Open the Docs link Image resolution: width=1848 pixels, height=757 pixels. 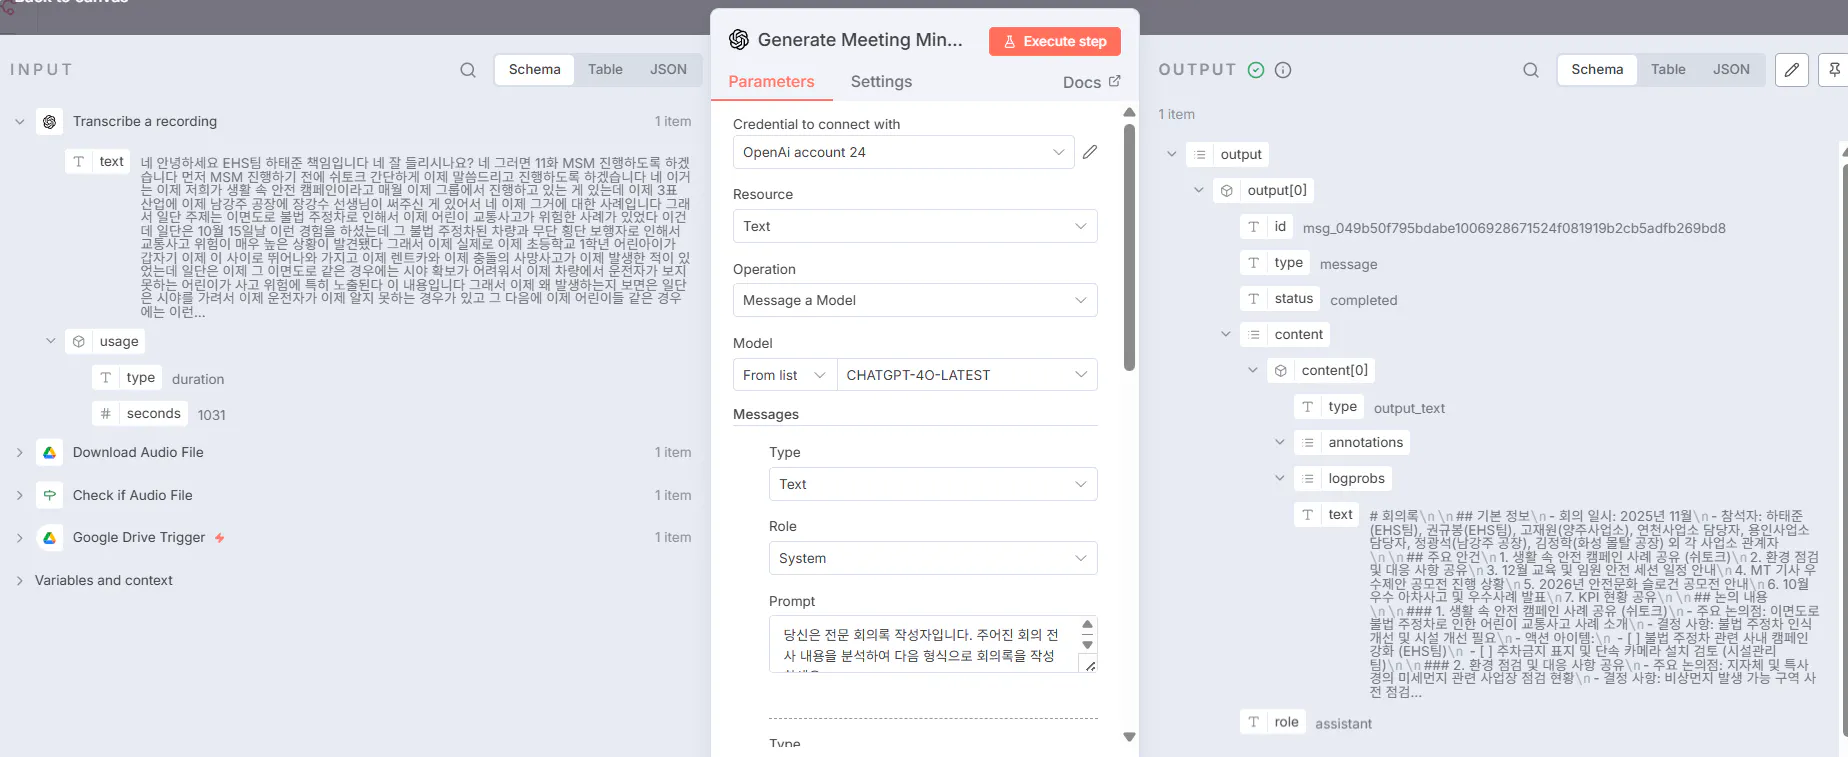coord(1091,82)
